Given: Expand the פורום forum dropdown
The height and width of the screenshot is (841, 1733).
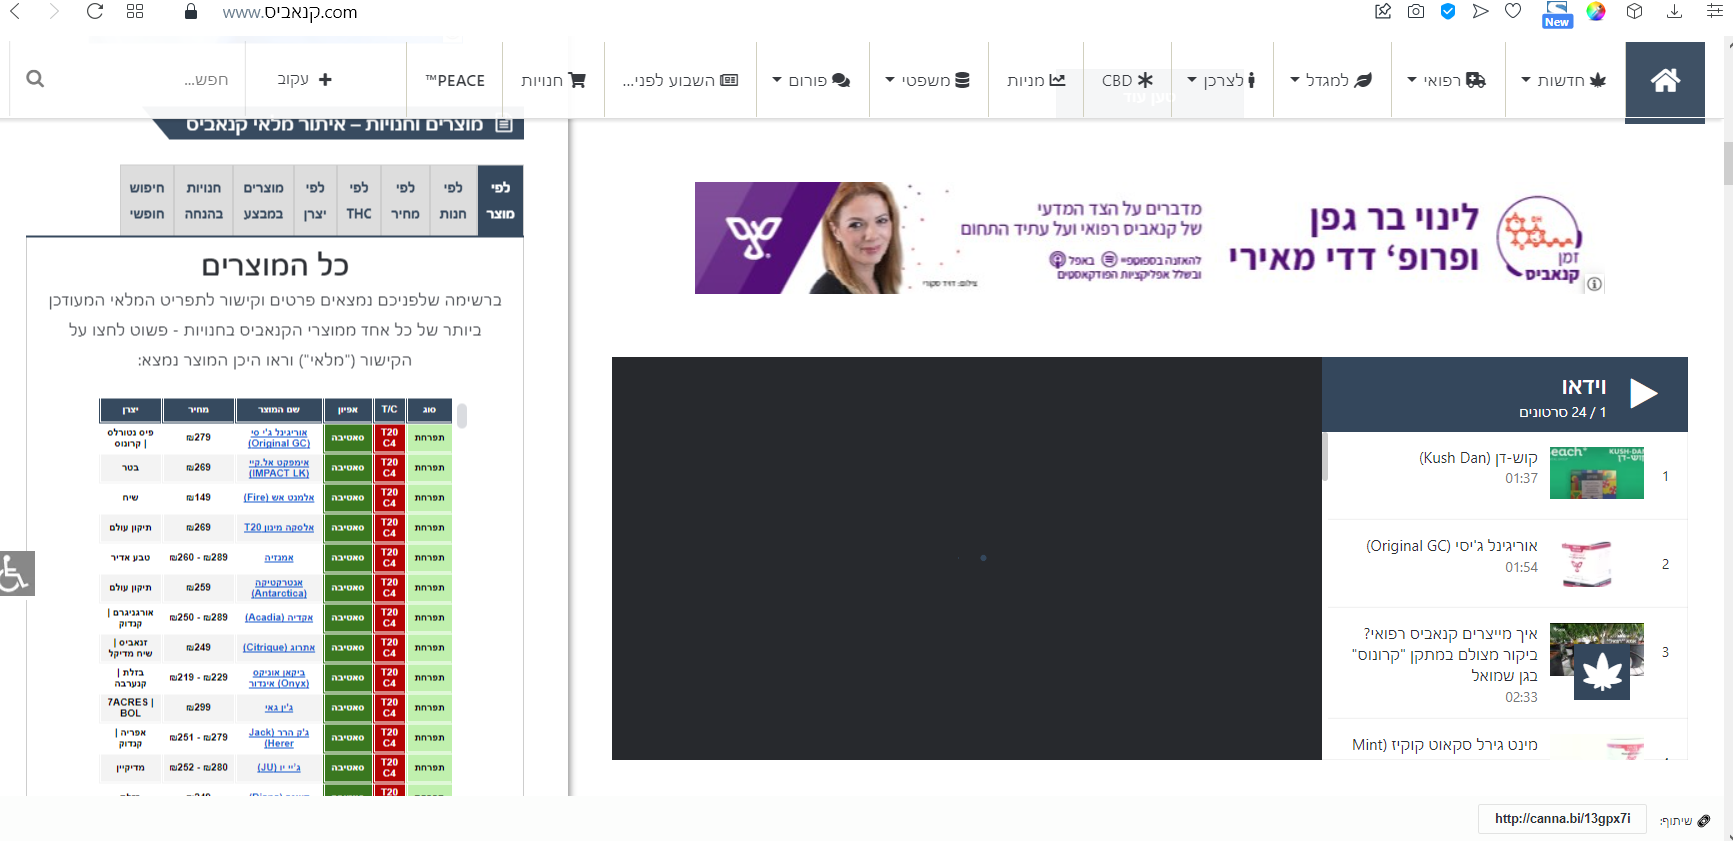Looking at the screenshot, I should (x=811, y=80).
